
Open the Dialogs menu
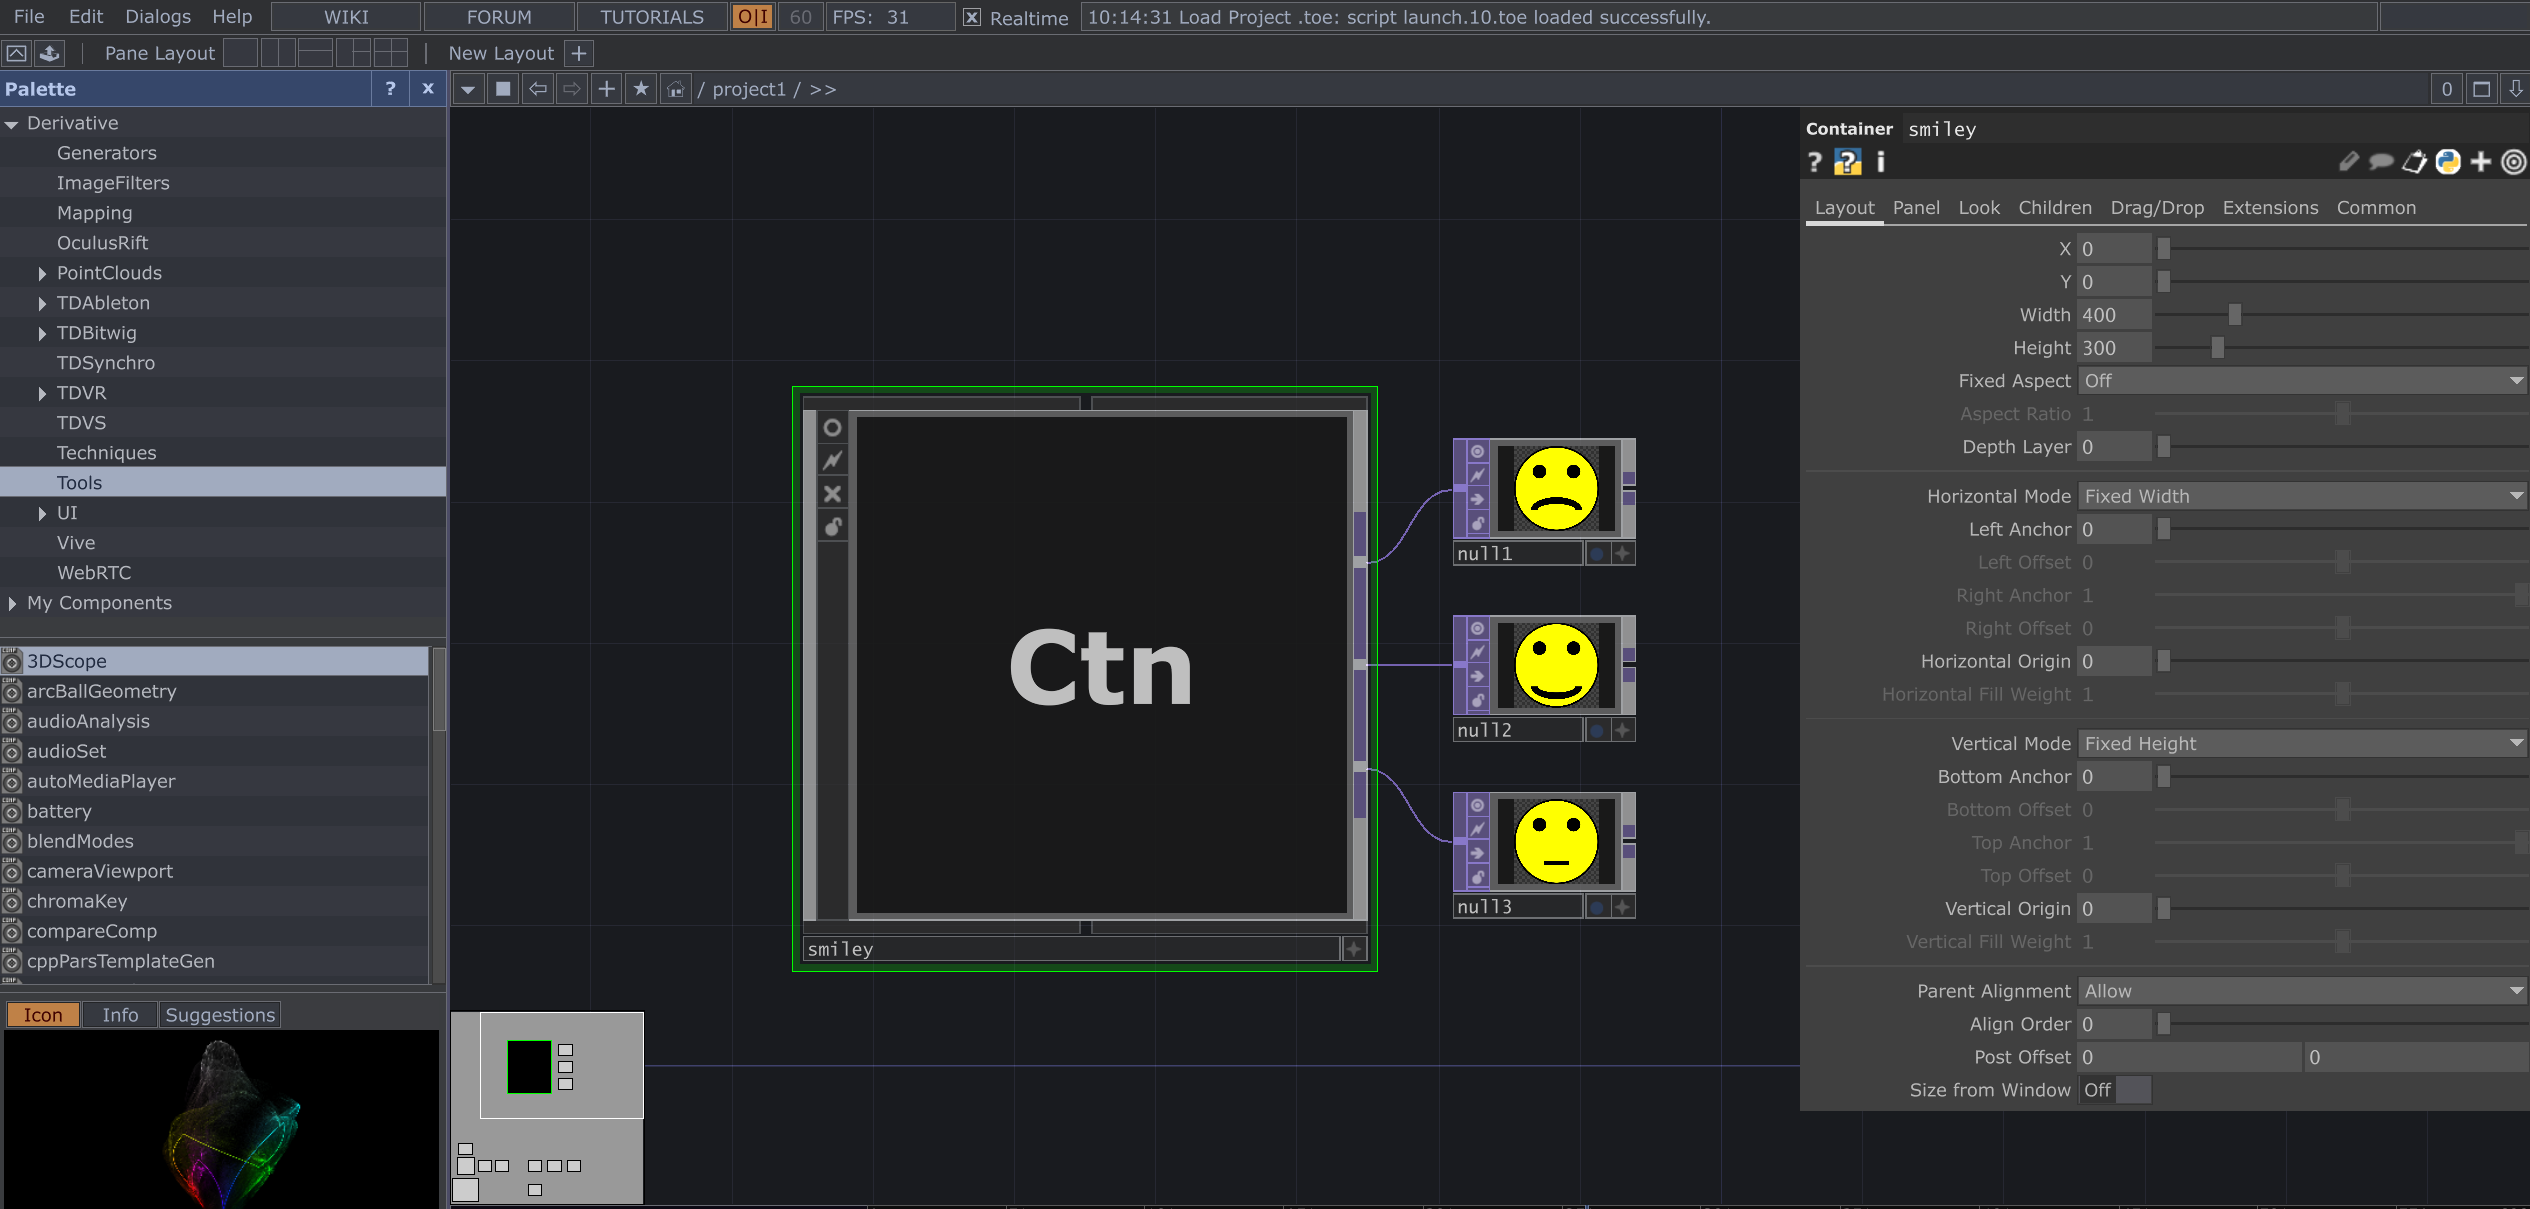pos(158,17)
